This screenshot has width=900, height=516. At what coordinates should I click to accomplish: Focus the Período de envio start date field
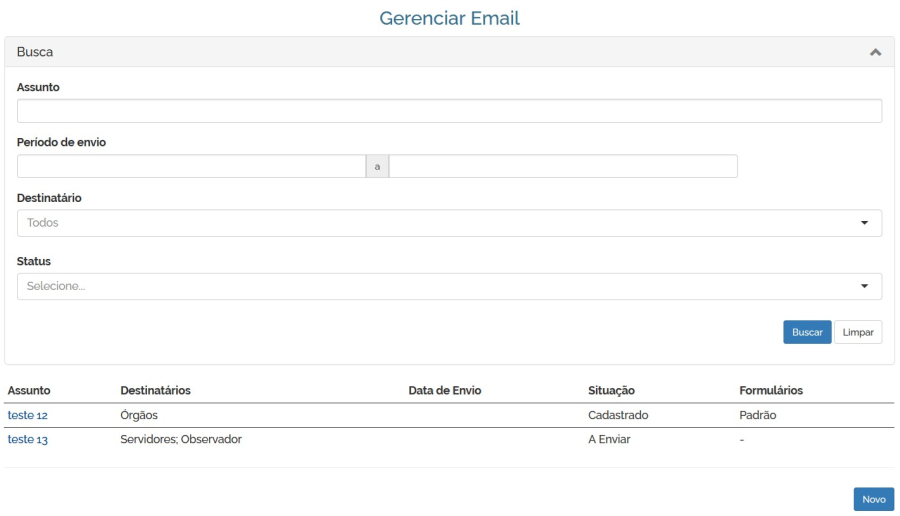coord(191,166)
